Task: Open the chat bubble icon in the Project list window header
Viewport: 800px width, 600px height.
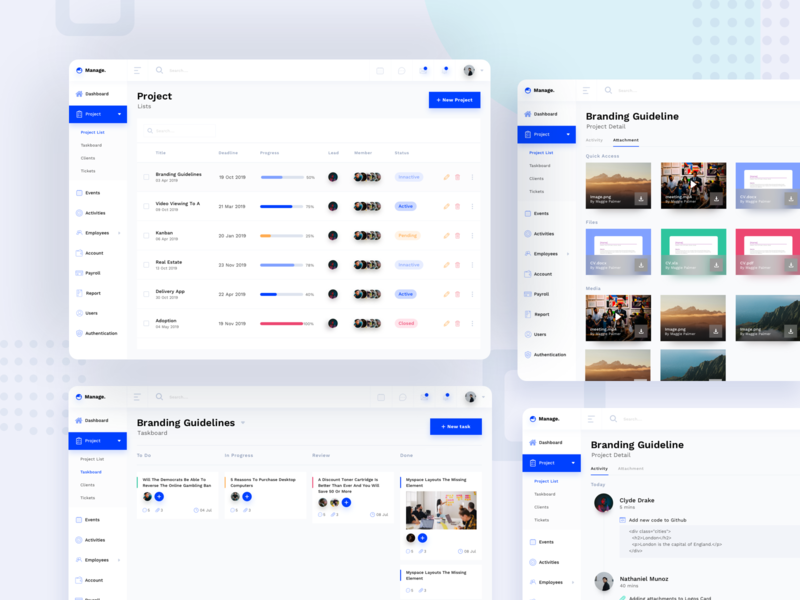Action: (x=402, y=70)
